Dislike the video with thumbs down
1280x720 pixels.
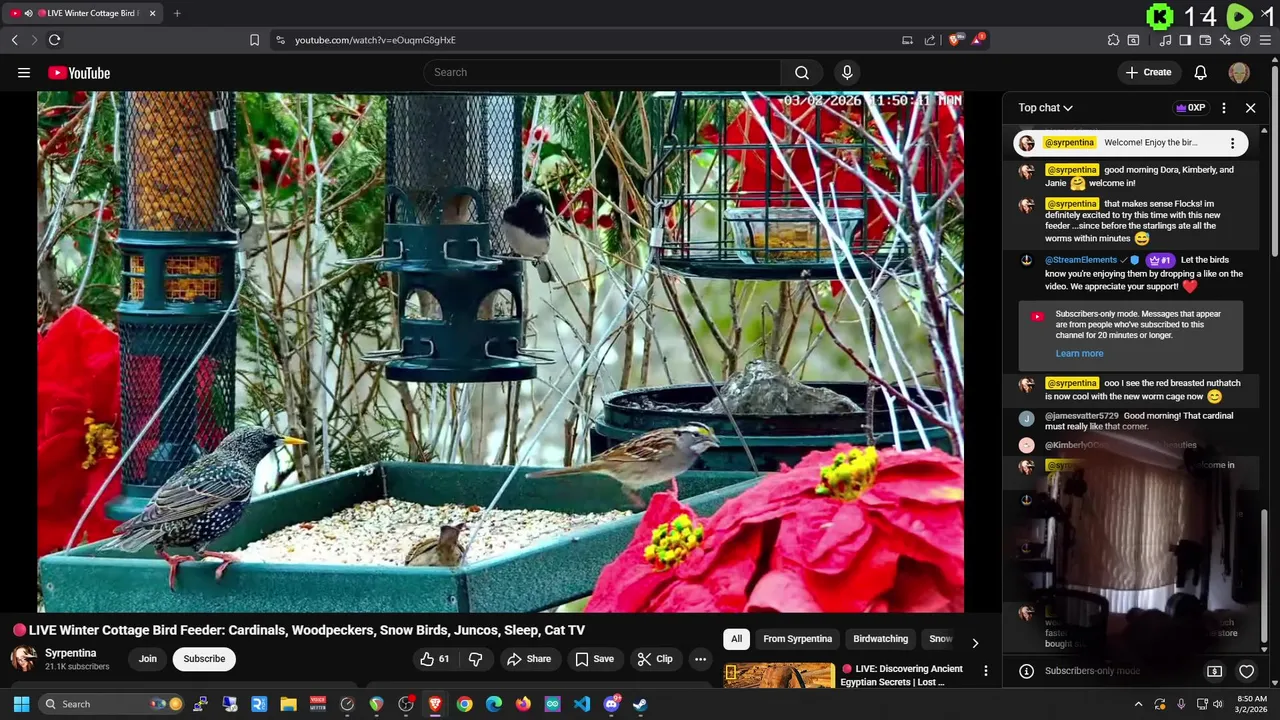coord(476,659)
